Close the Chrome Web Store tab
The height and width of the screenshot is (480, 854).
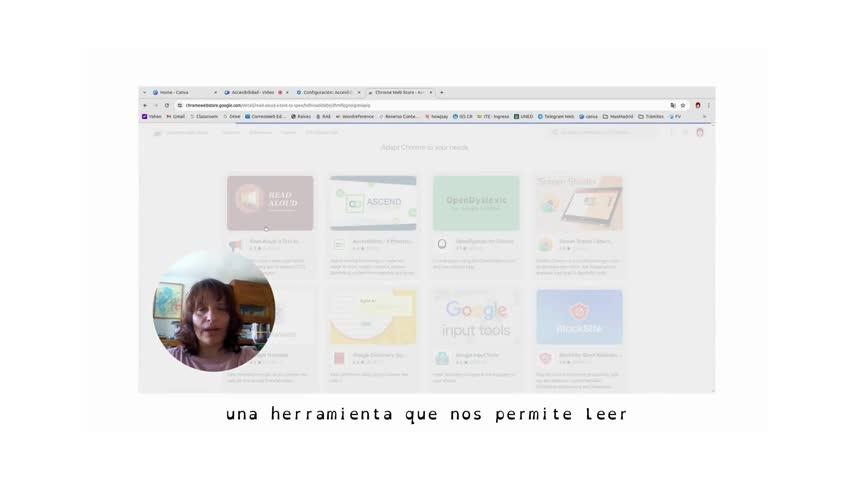[x=431, y=93]
